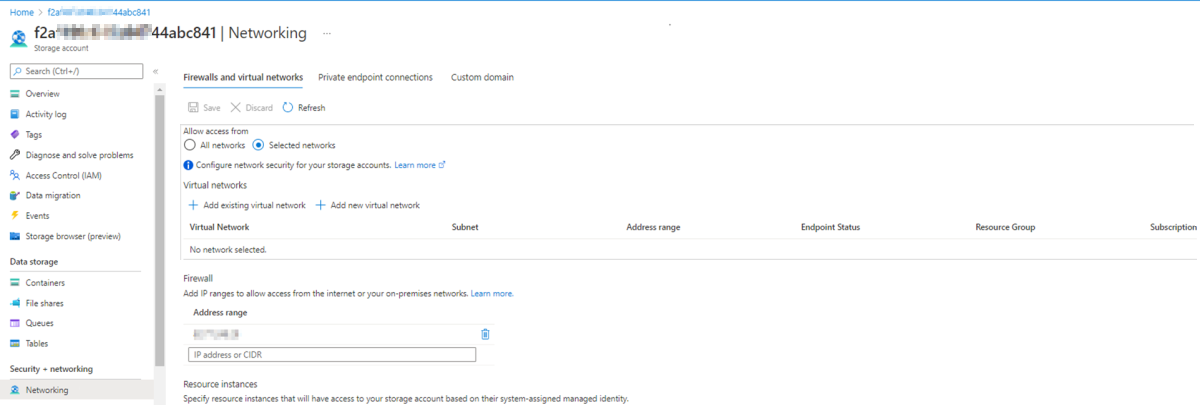1200x405 pixels.
Task: Select the All networks radio button
Action: (189, 145)
